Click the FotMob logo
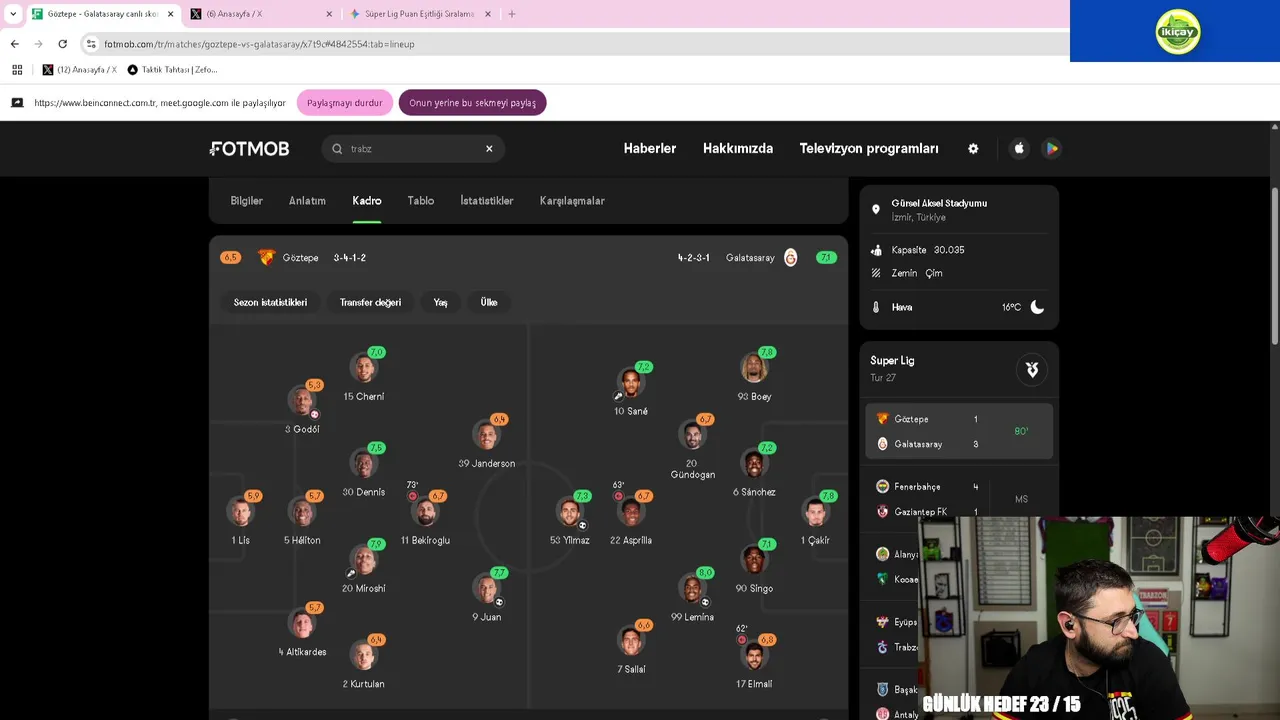 point(250,149)
